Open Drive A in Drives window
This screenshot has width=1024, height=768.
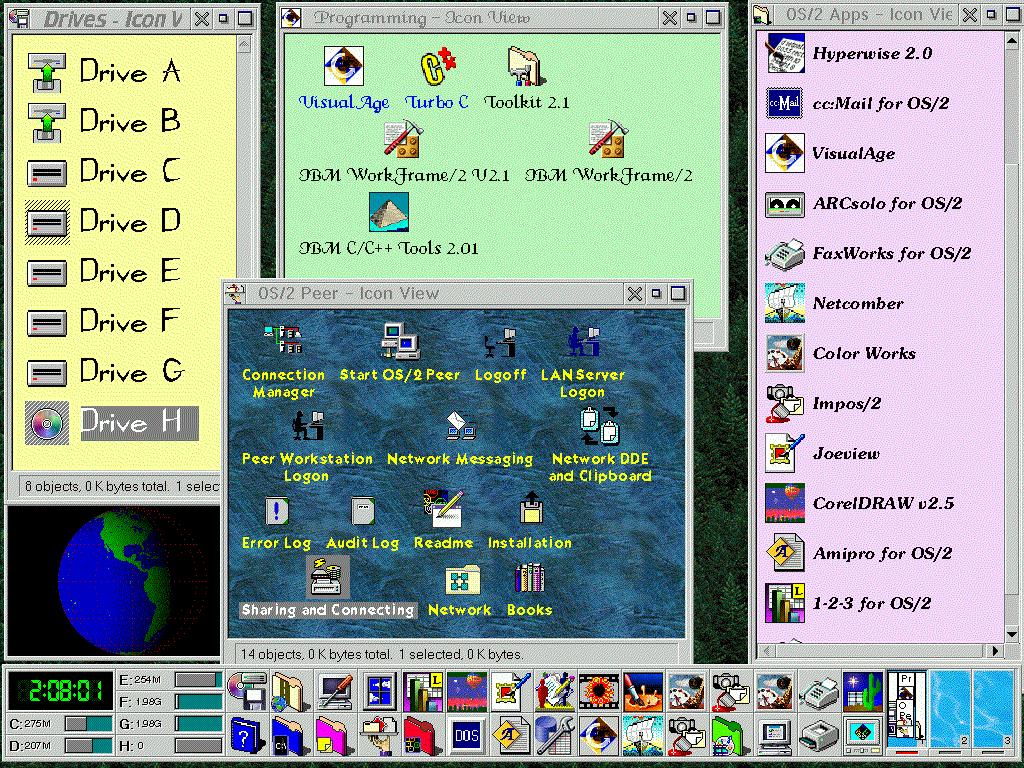46,72
